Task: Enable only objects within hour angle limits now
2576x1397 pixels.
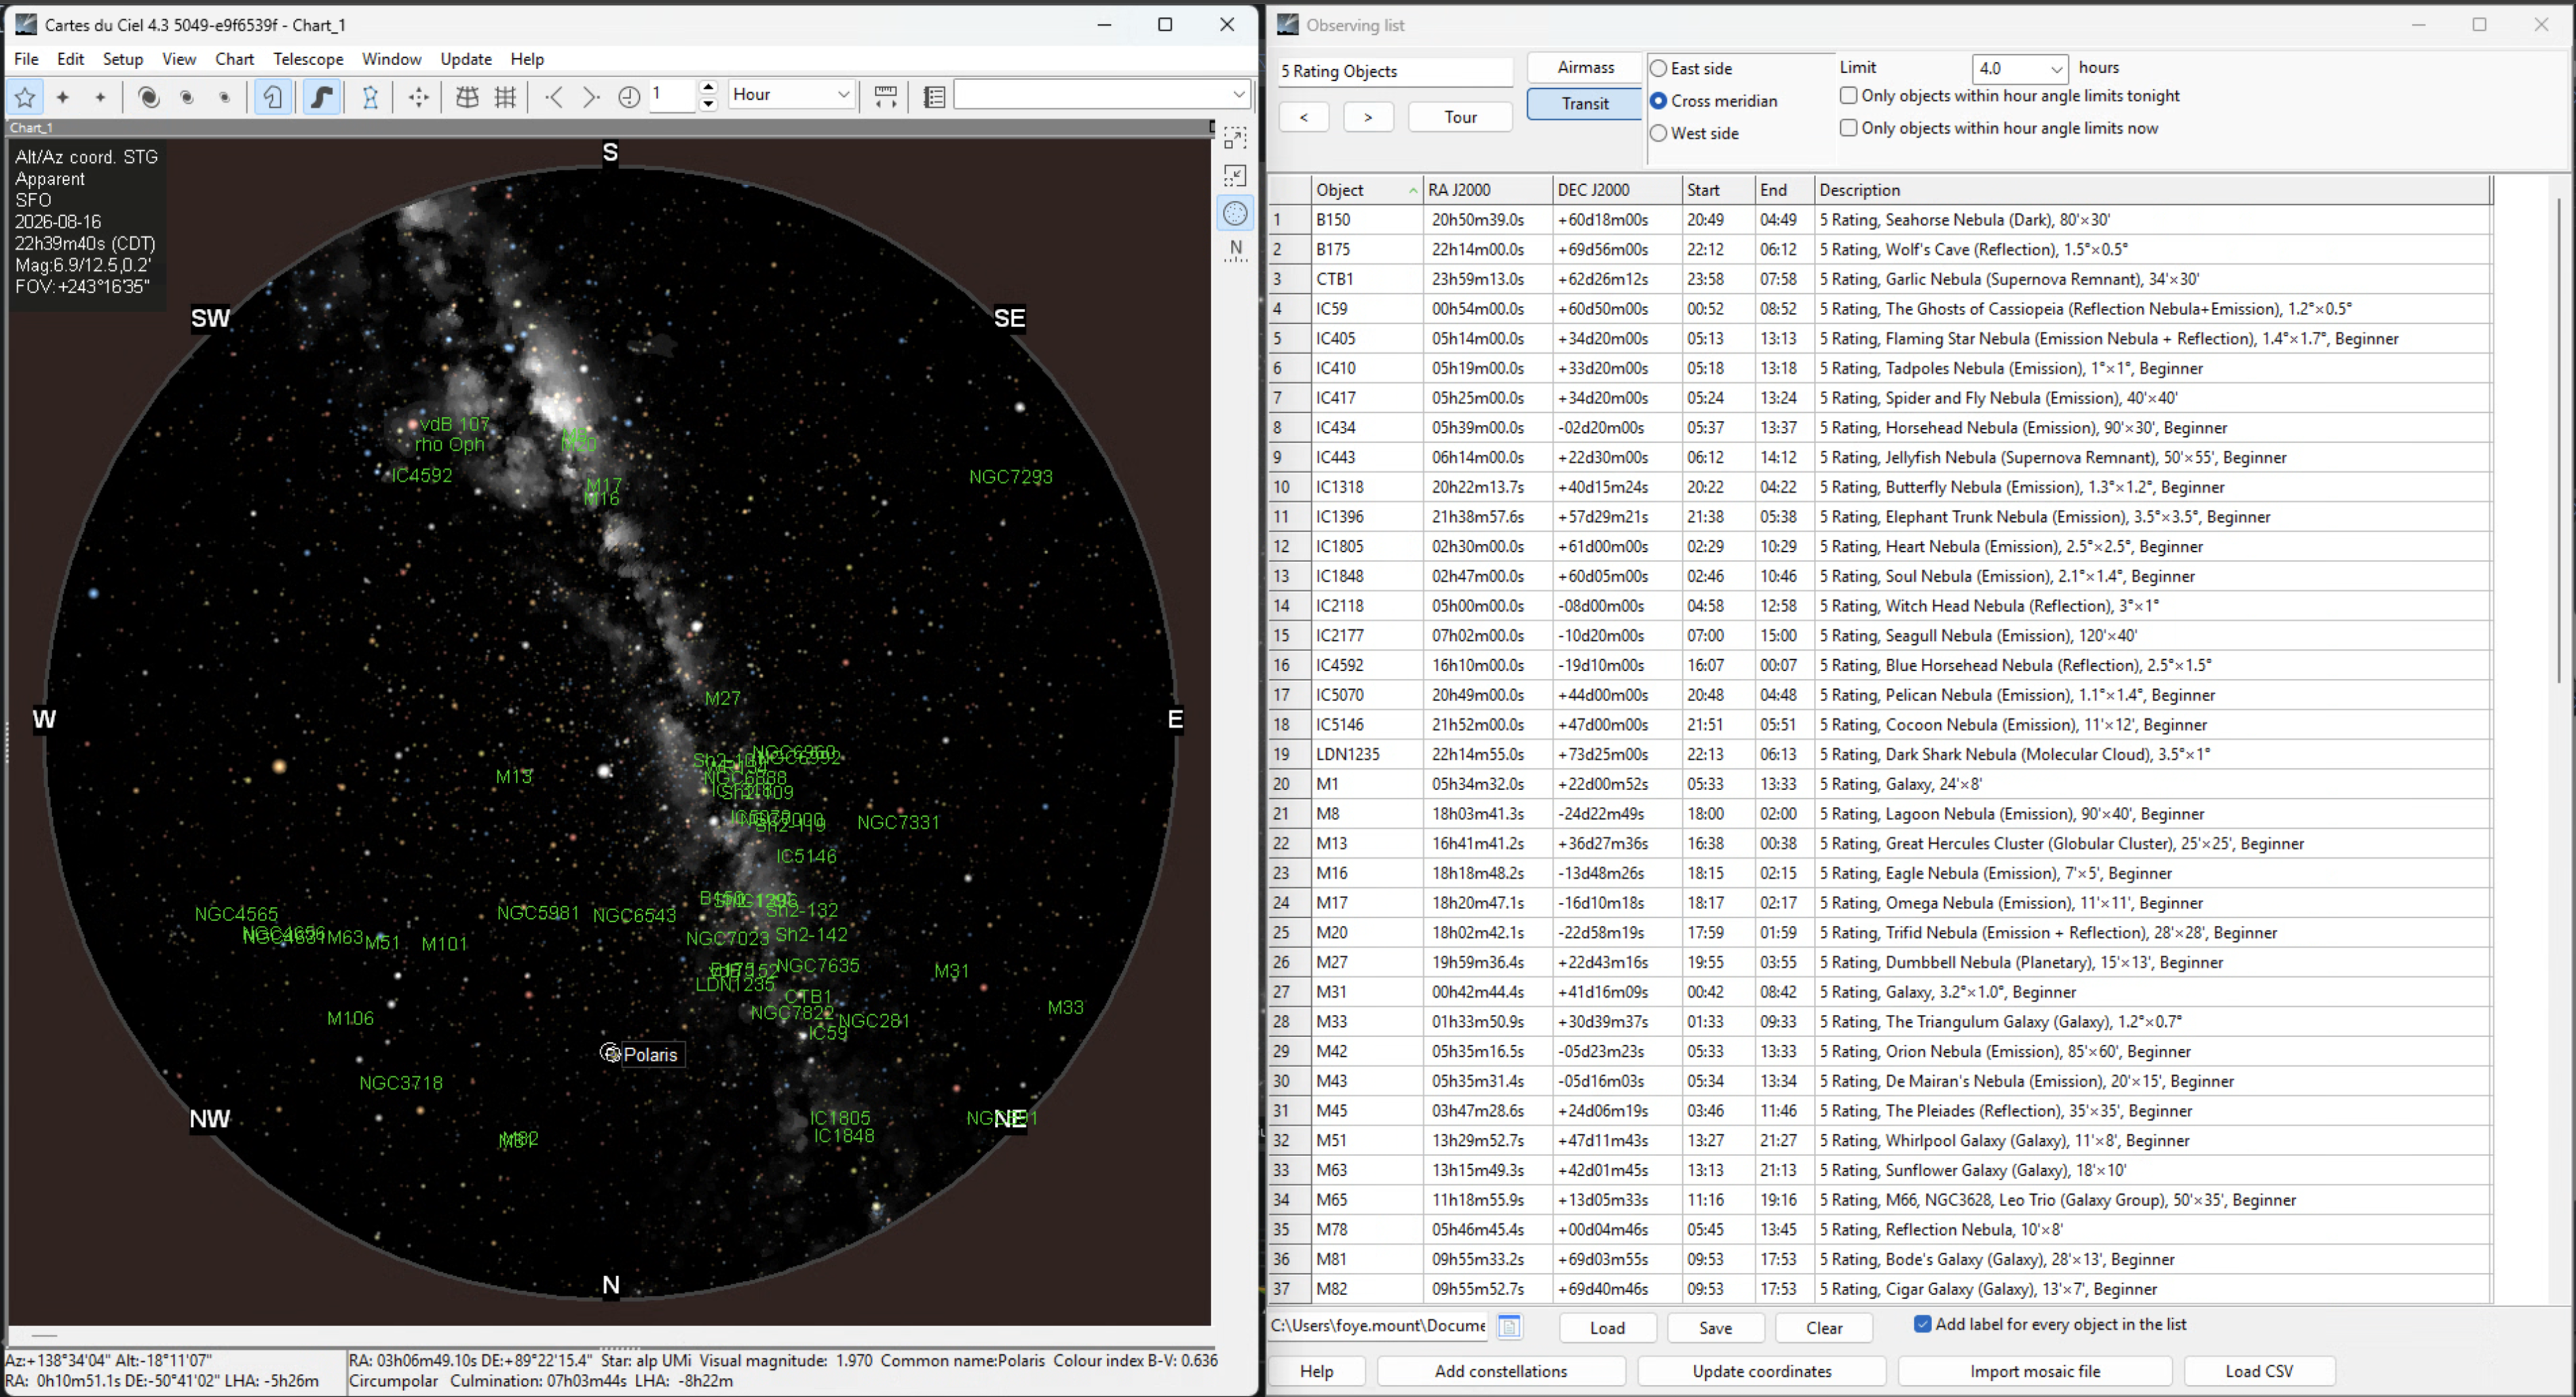Action: [1849, 128]
